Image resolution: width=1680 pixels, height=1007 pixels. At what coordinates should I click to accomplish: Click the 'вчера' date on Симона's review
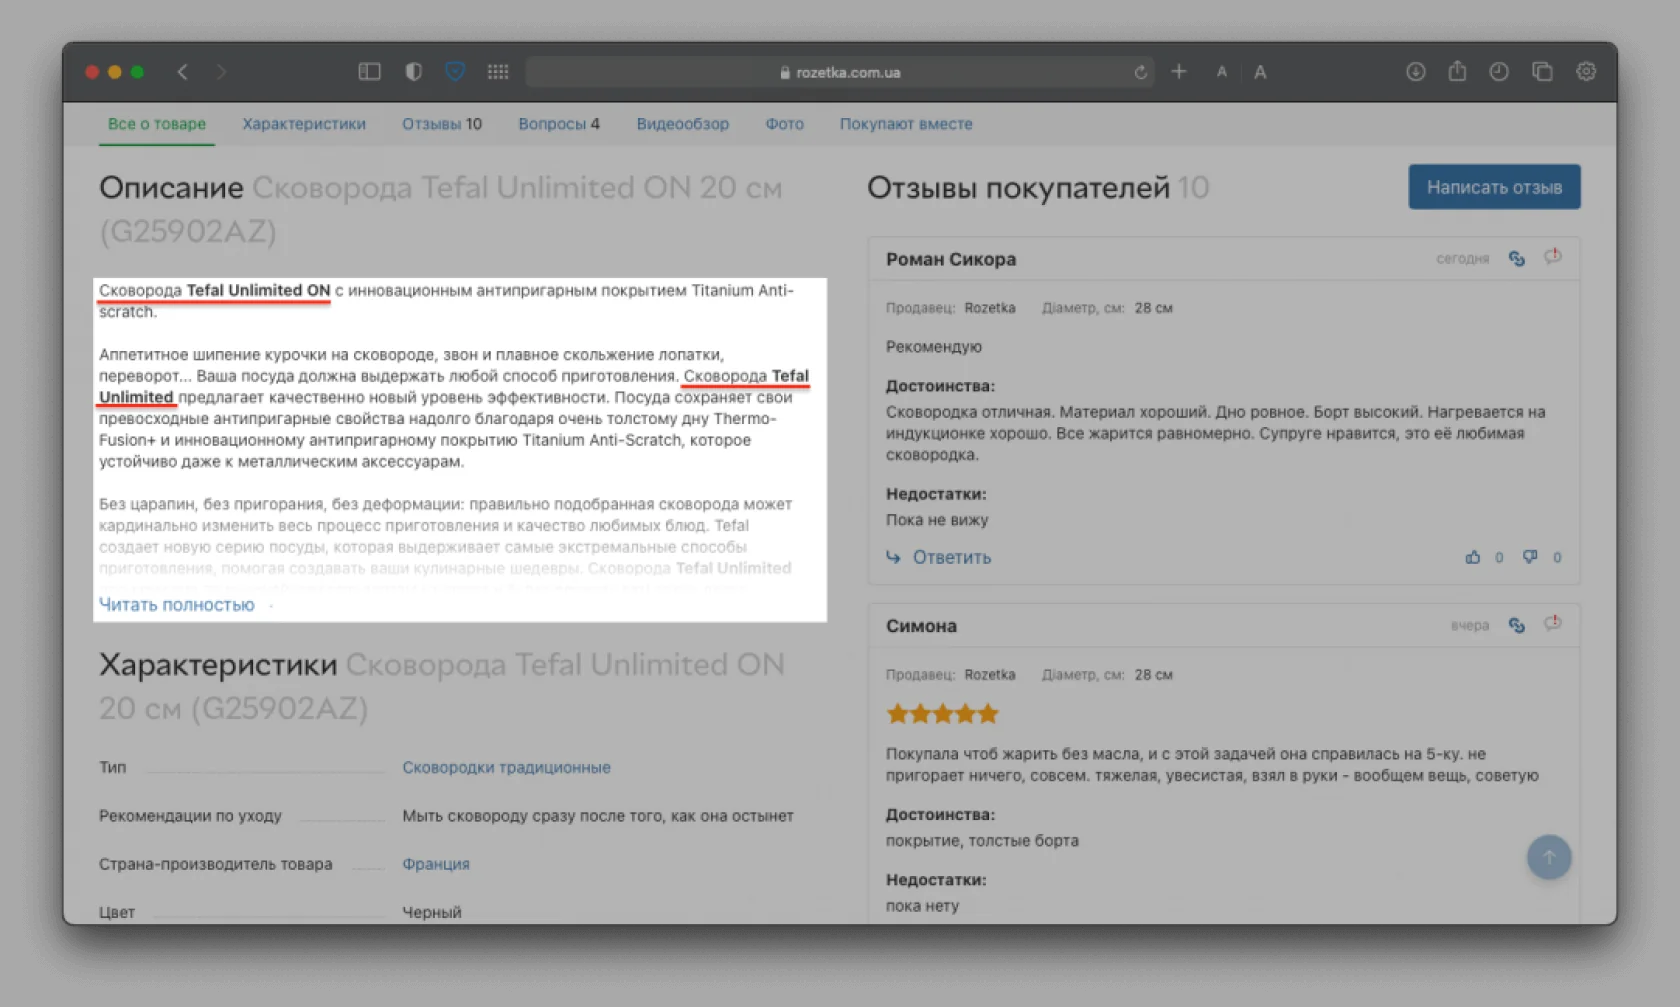pyautogui.click(x=1470, y=626)
